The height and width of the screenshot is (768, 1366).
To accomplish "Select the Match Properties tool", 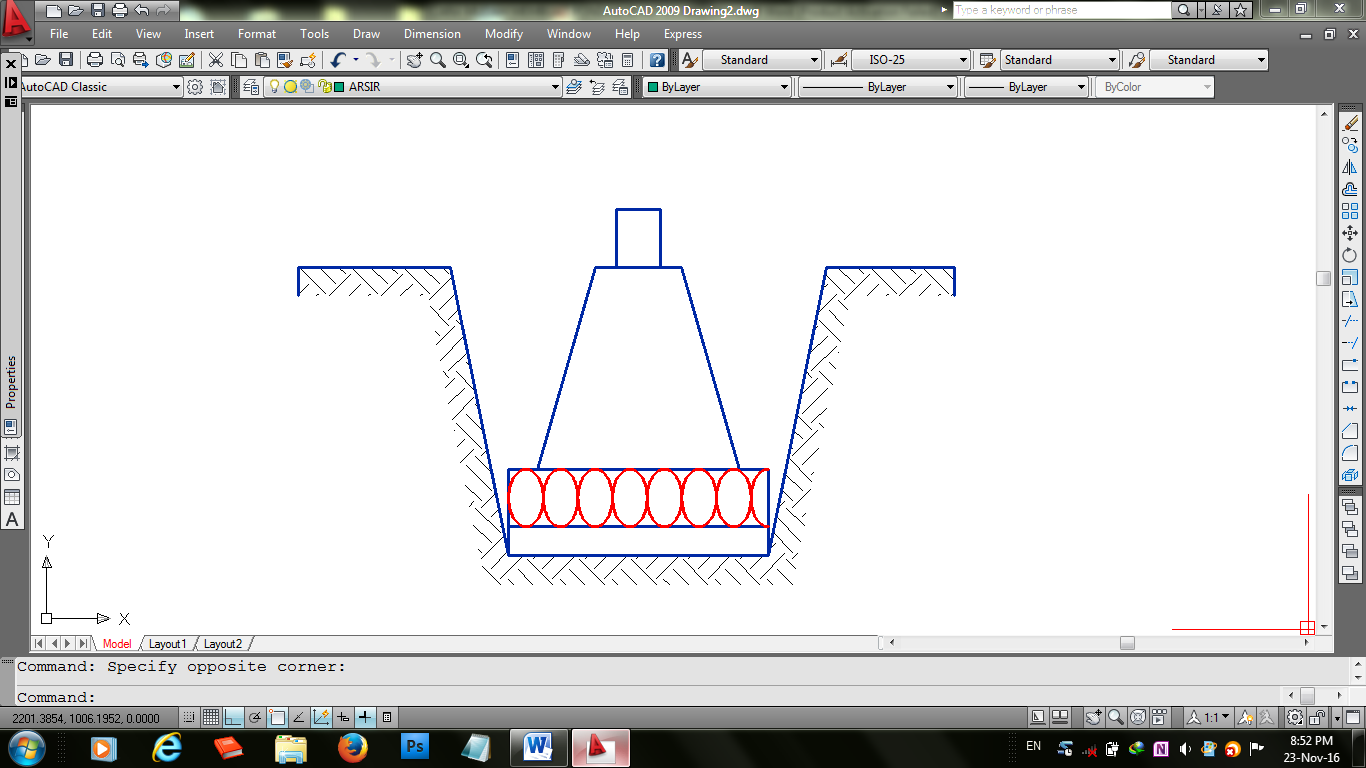I will point(282,60).
